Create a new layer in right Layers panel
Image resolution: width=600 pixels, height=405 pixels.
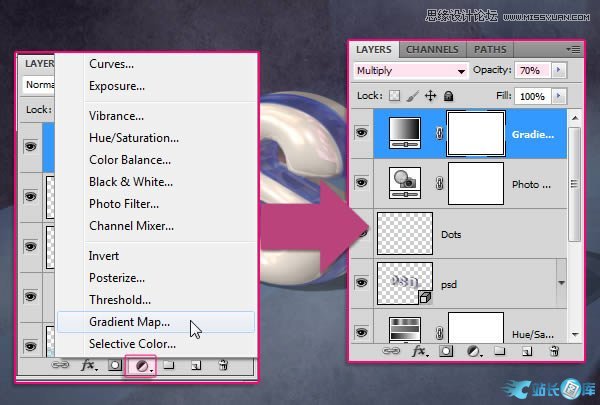tap(523, 352)
